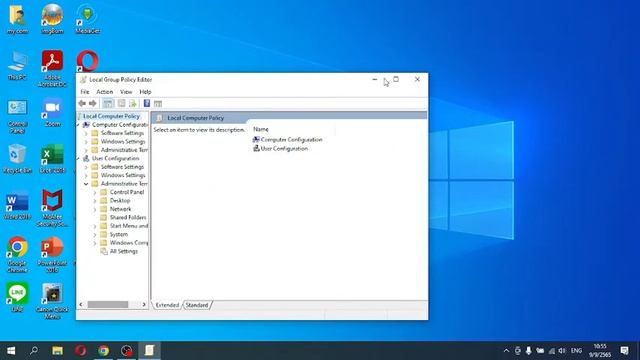Expand the Desktop tree node
This screenshot has width=640, height=360.
[x=95, y=200]
